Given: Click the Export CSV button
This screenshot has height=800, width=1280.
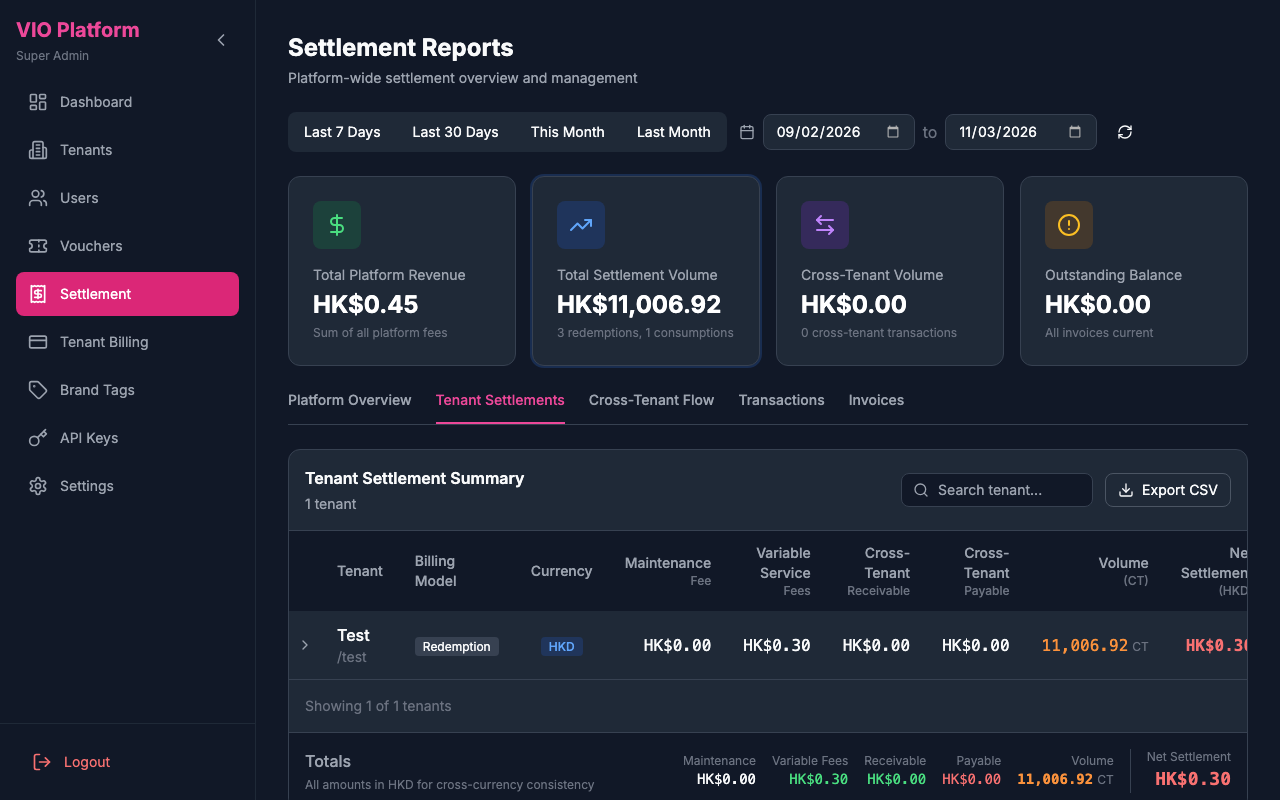Looking at the screenshot, I should click(x=1167, y=490).
